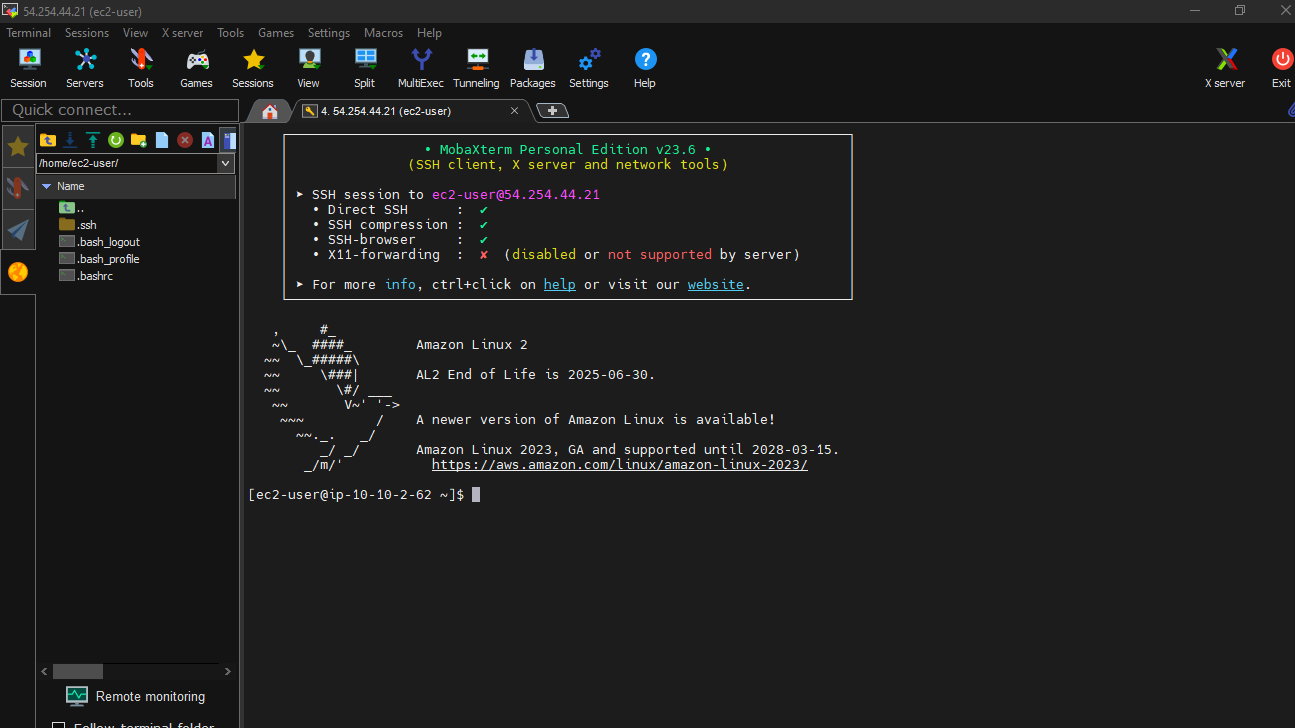Click the 'website' link in banner
Viewport: 1295px width, 728px height.
point(715,284)
